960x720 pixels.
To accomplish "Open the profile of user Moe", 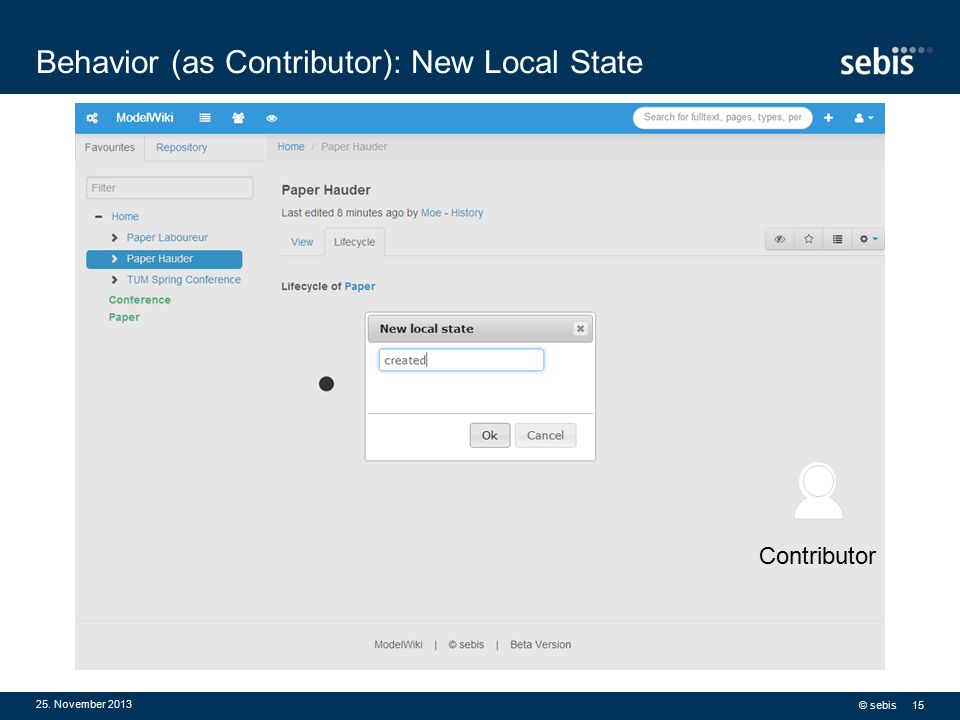I will click(431, 213).
